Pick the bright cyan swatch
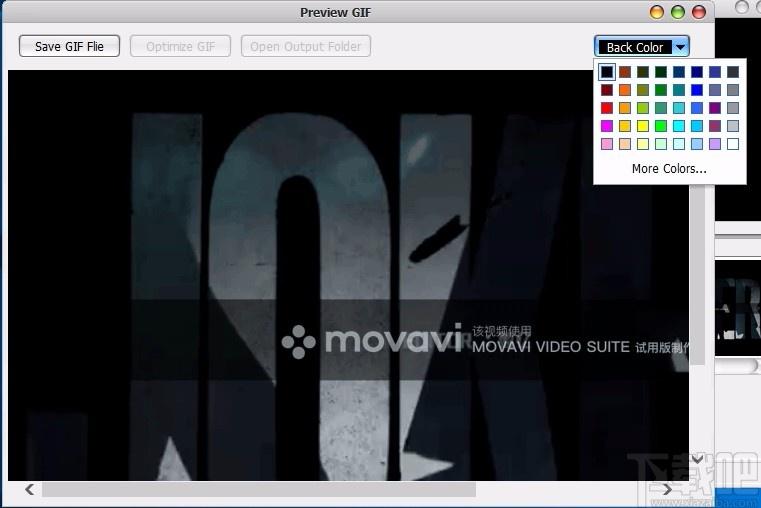Image resolution: width=761 pixels, height=508 pixels. [x=678, y=126]
